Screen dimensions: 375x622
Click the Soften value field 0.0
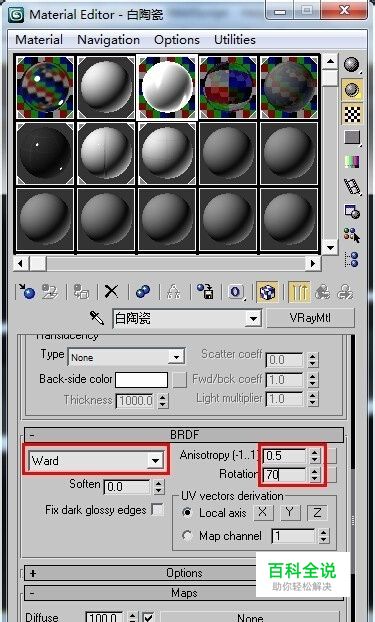[x=127, y=487]
